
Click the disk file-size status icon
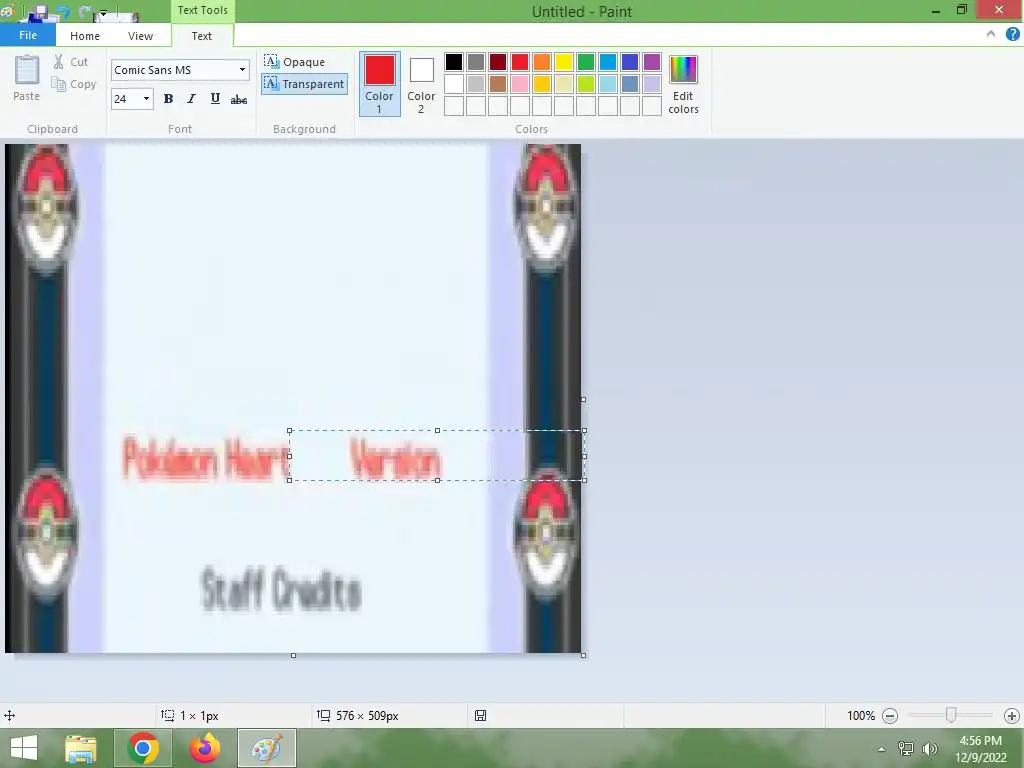tap(480, 716)
